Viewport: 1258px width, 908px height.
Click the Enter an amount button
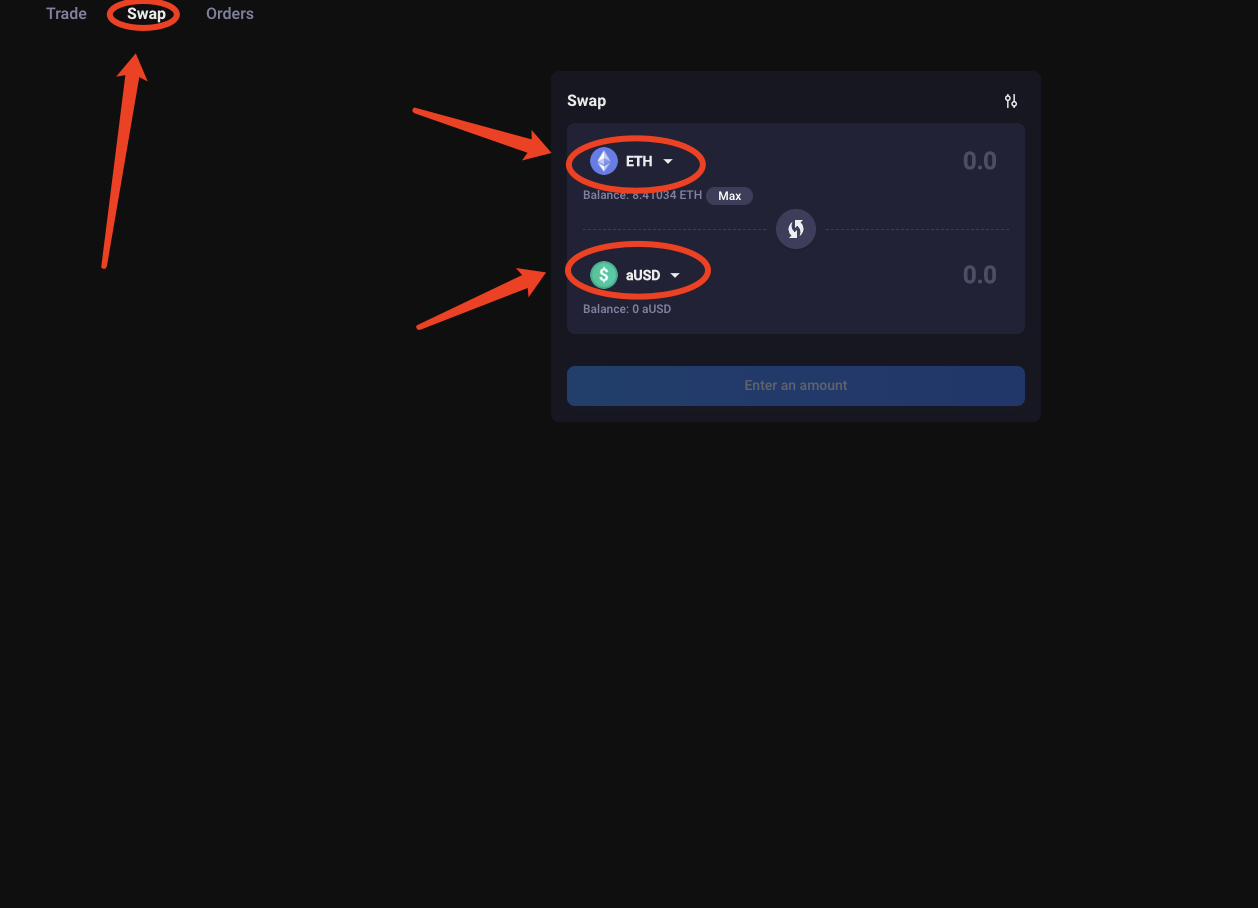pyautogui.click(x=796, y=386)
